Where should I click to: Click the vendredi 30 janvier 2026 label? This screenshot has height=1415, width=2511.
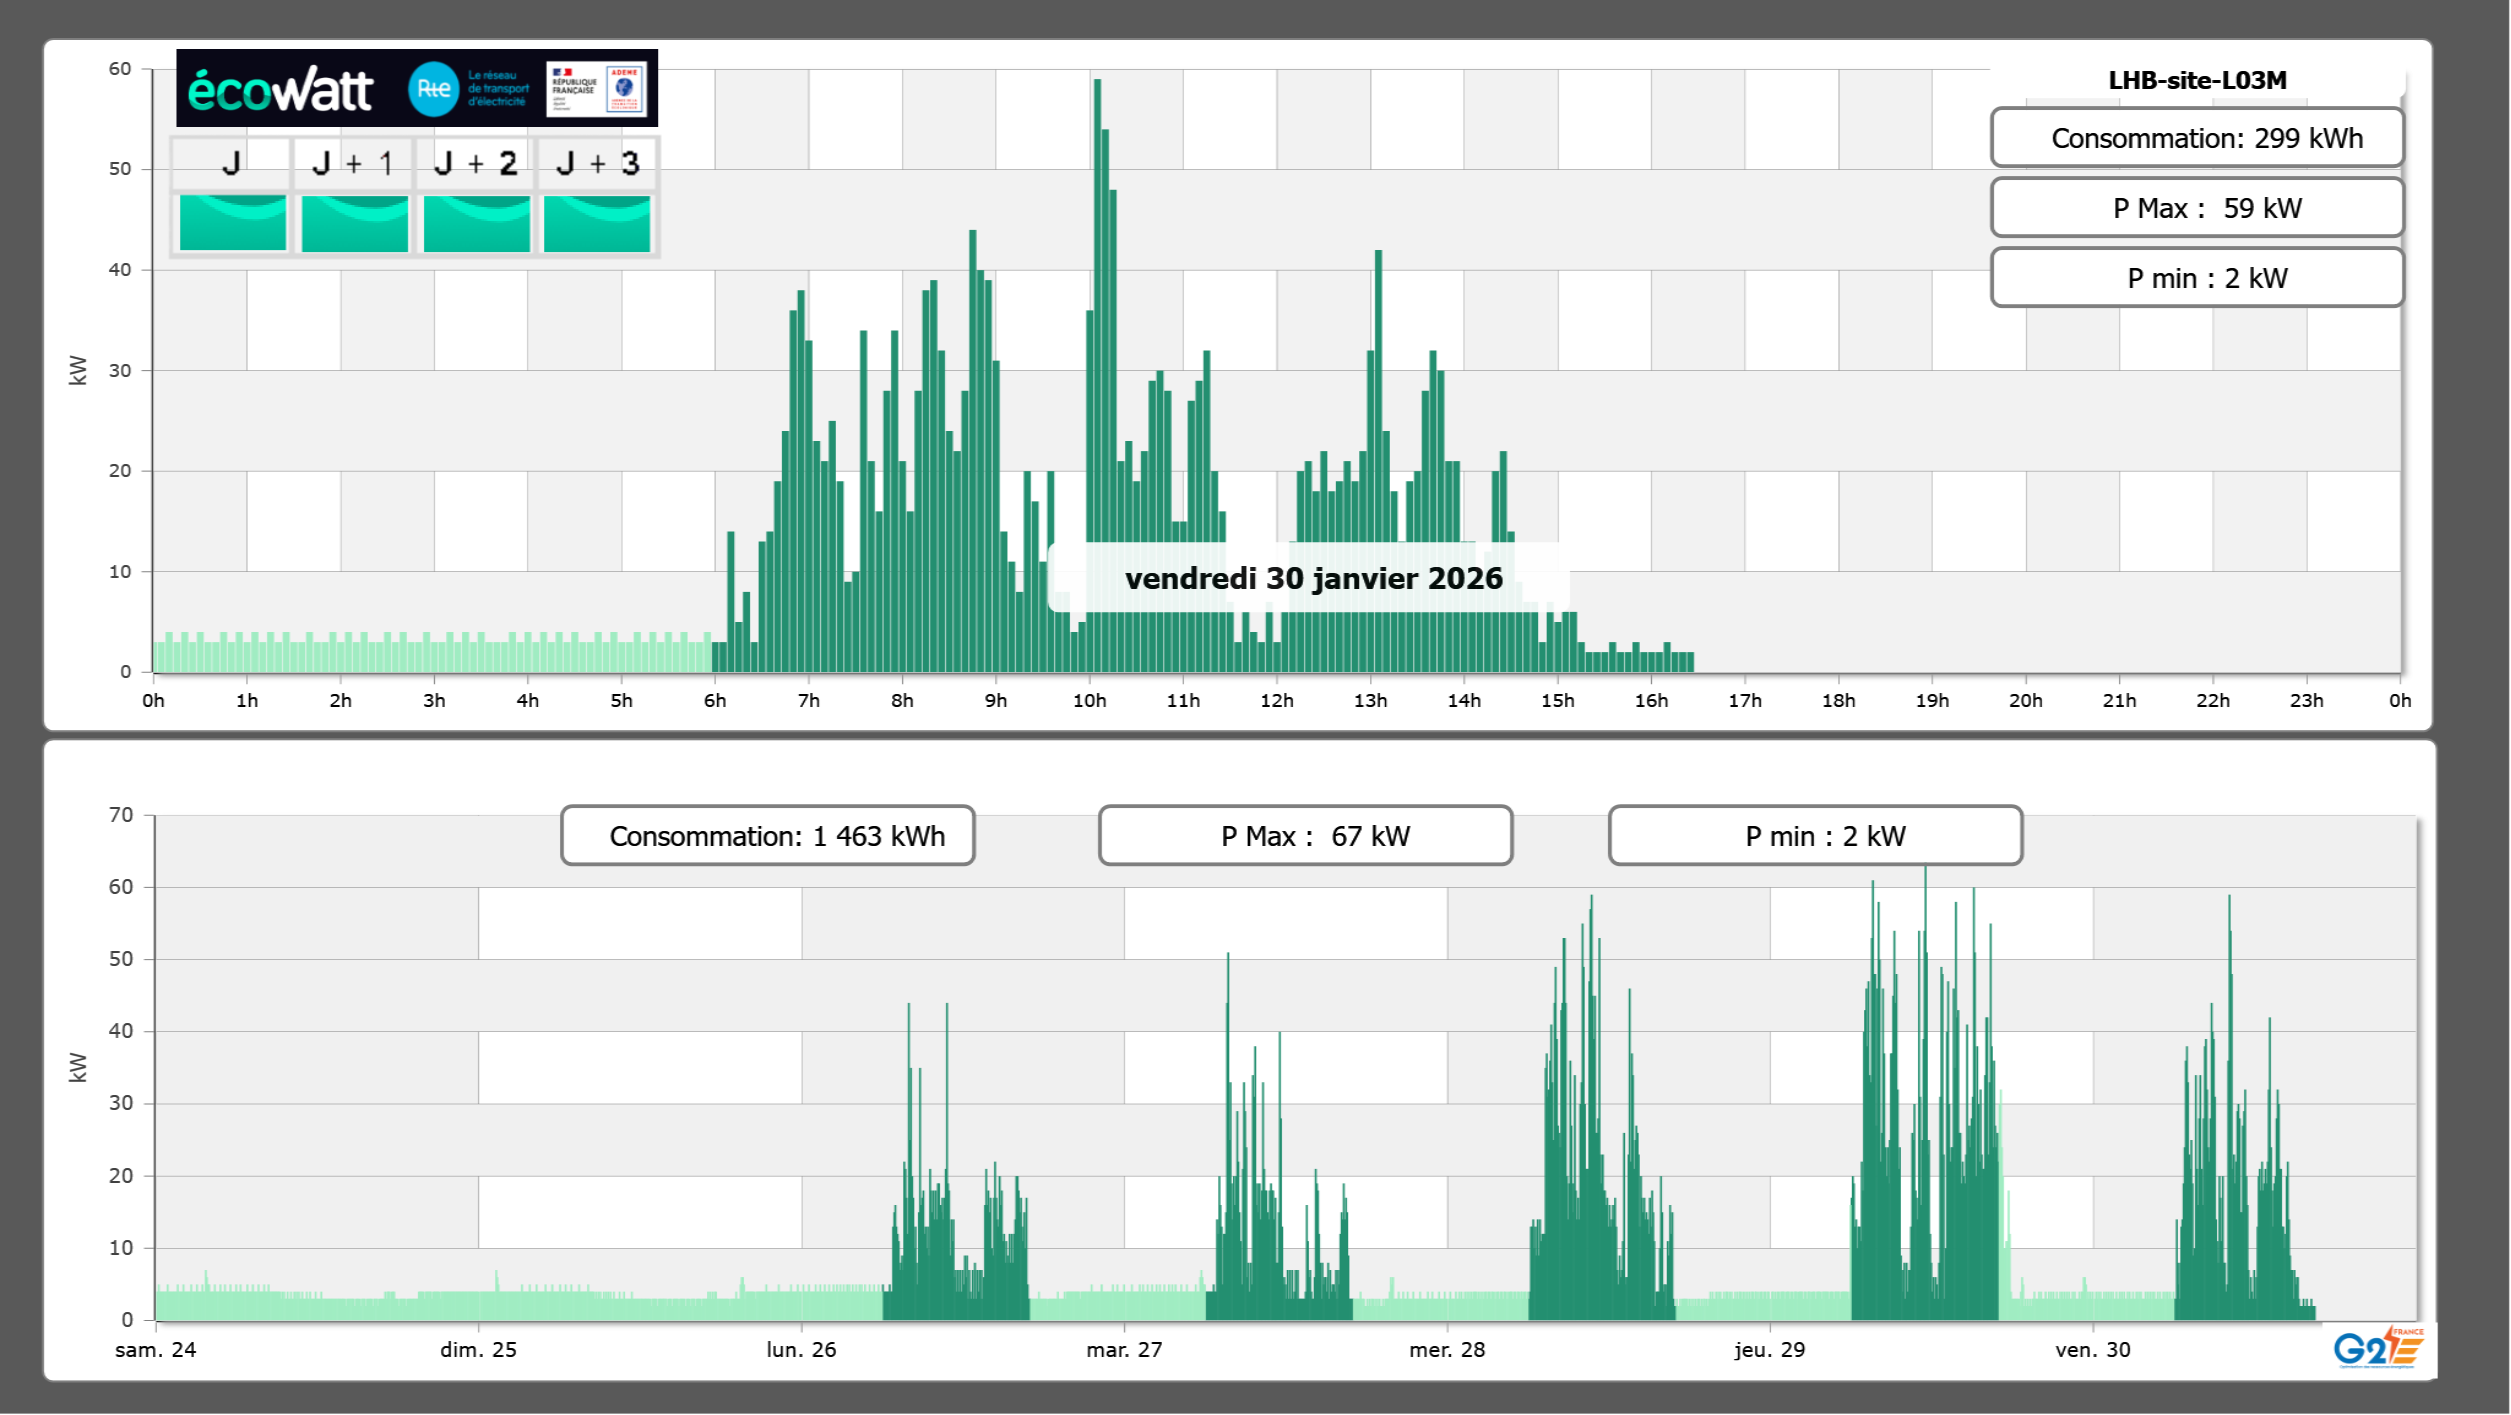tap(1313, 578)
